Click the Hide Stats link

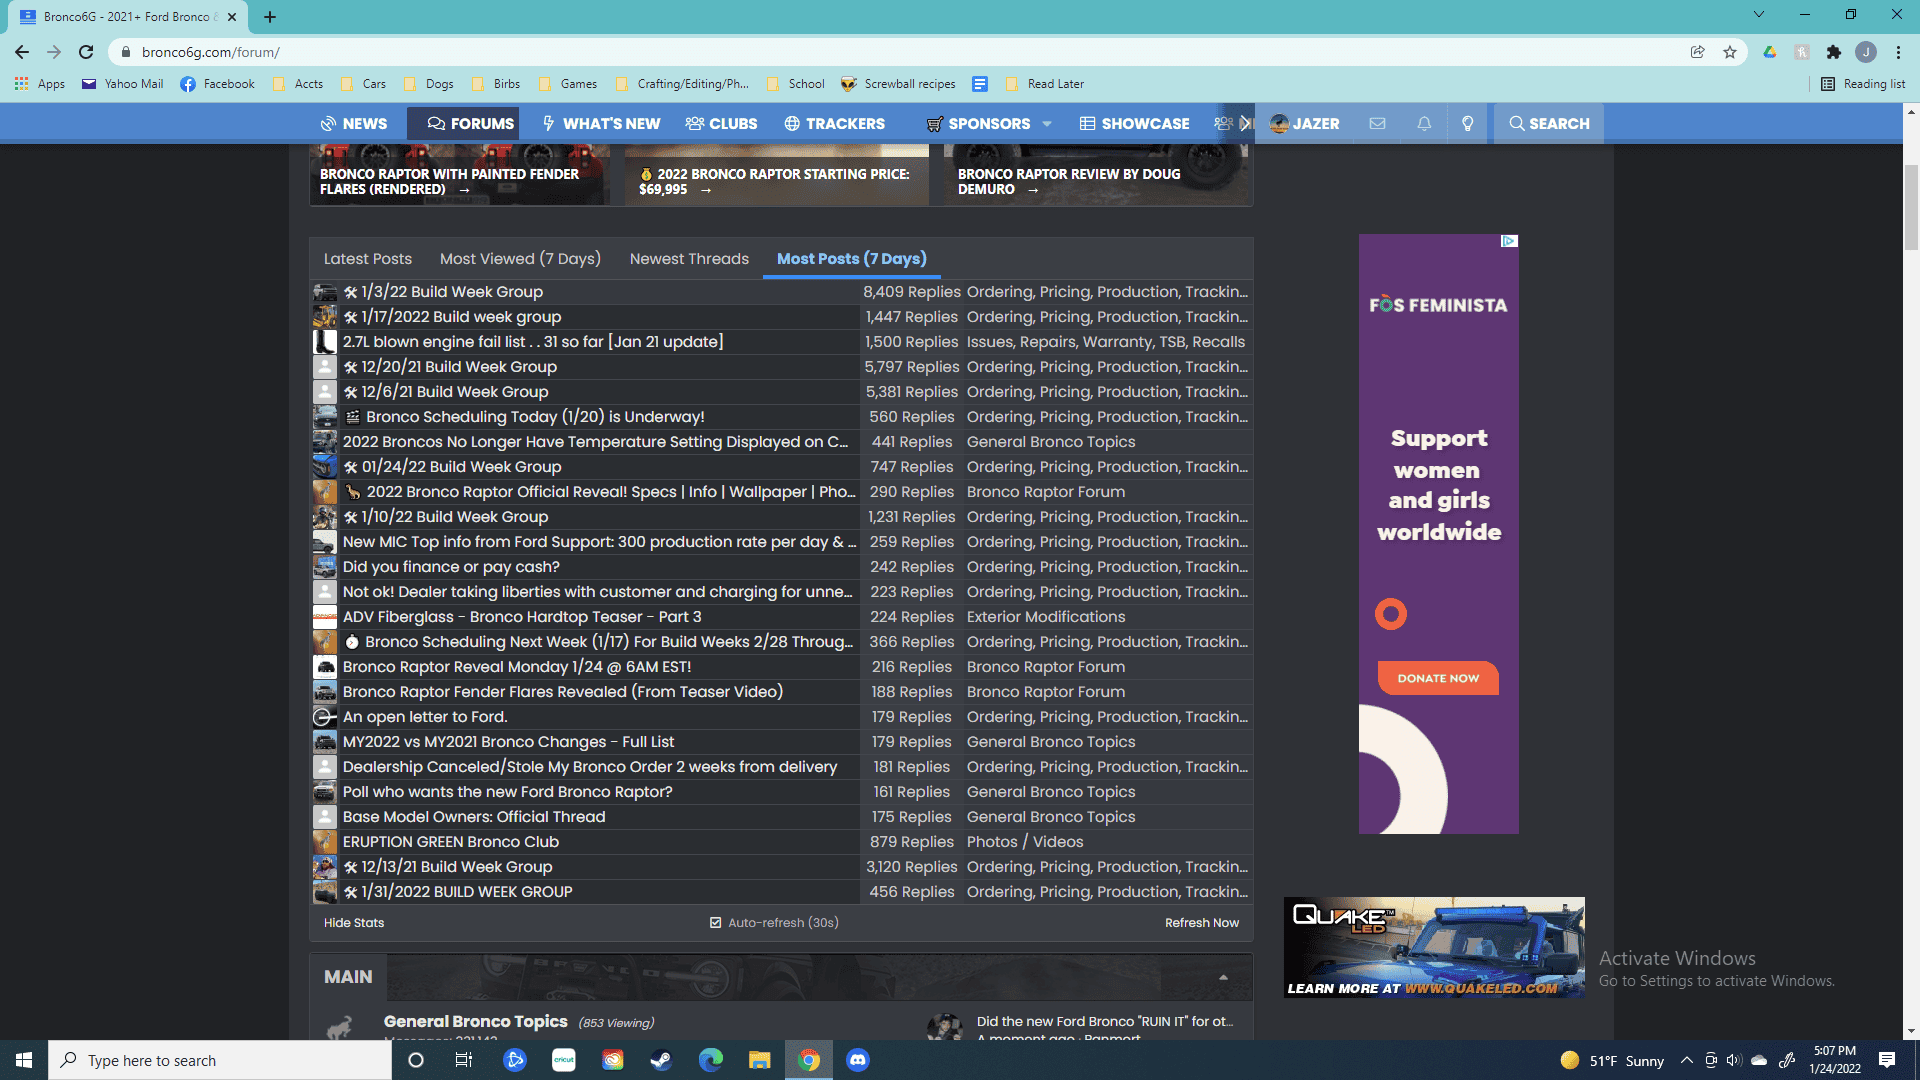pyautogui.click(x=354, y=923)
